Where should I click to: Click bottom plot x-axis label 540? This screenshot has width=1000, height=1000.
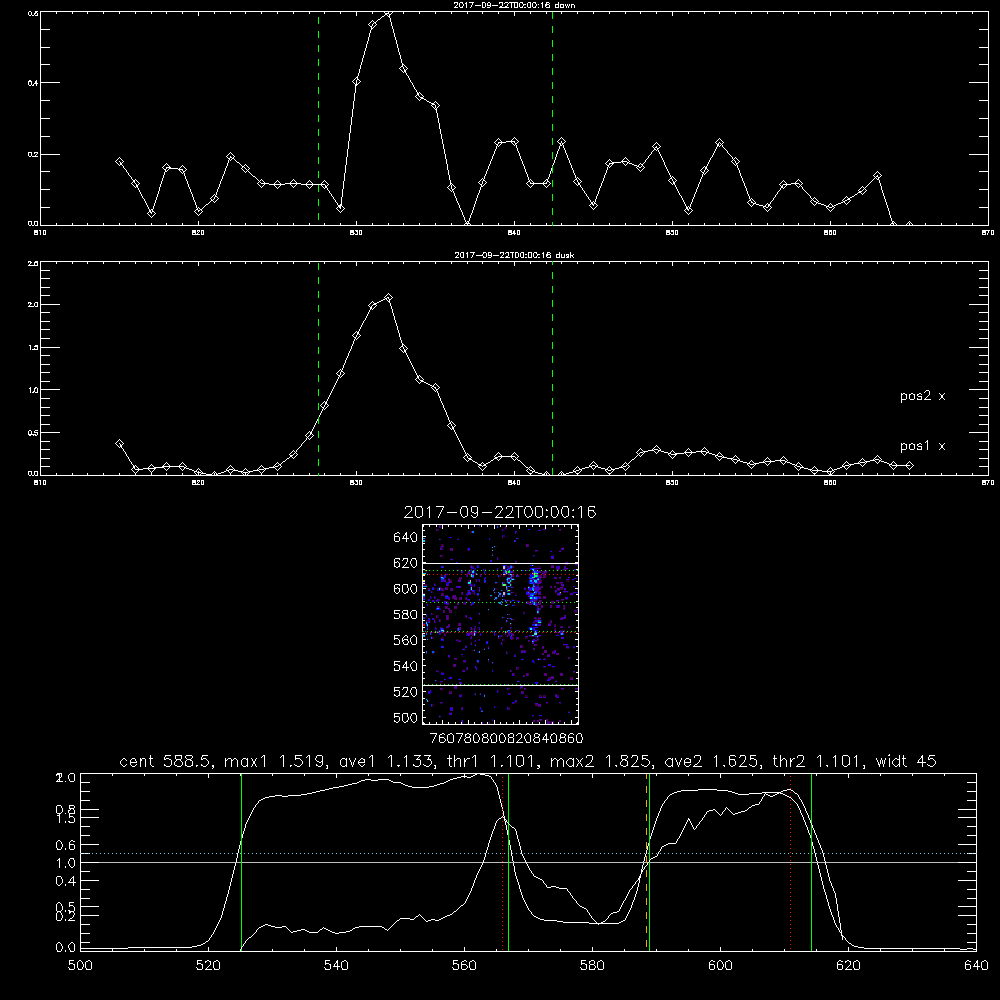(336, 966)
